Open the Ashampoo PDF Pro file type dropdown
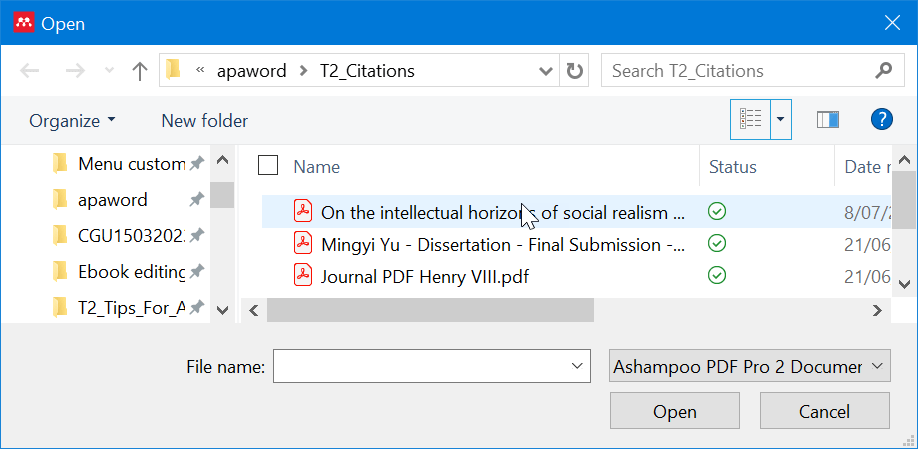918x449 pixels. coord(749,366)
